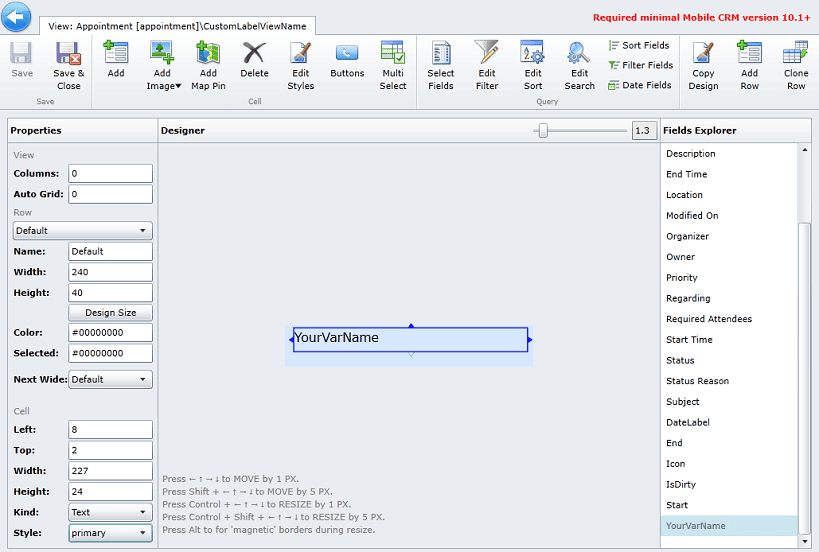Screen dimensions: 819x552
Task: Click the Multi Select icon
Action: (393, 53)
